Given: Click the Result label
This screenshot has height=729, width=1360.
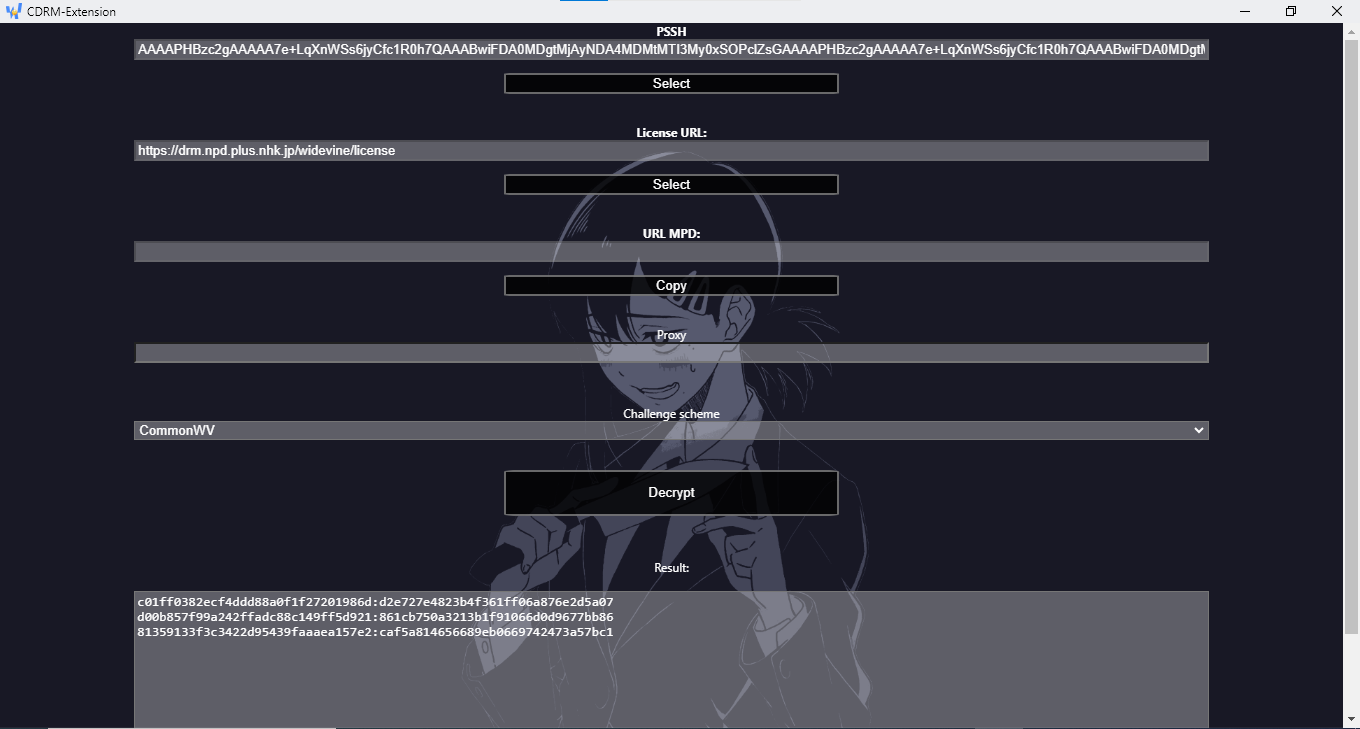Looking at the screenshot, I should coord(671,568).
